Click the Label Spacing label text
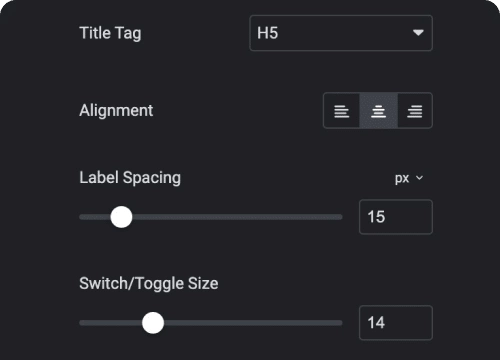Screen dimensions: 500x360 pyautogui.click(x=130, y=178)
